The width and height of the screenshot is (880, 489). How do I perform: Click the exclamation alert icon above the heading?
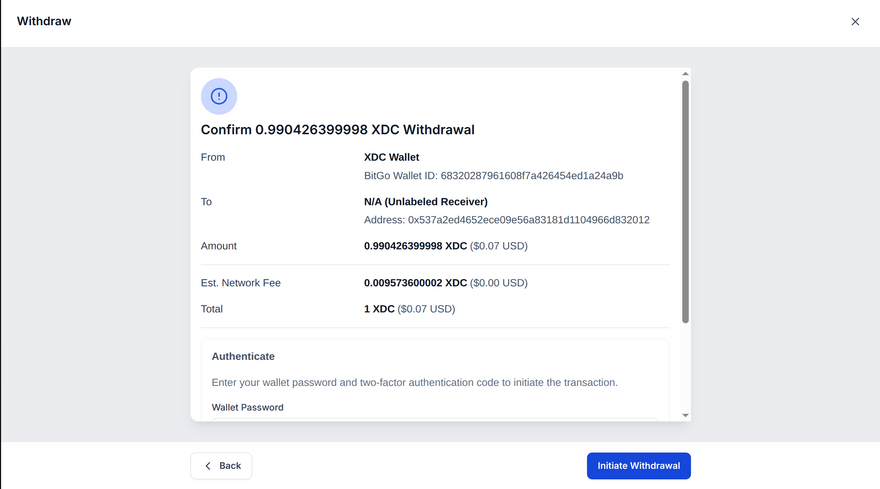219,96
